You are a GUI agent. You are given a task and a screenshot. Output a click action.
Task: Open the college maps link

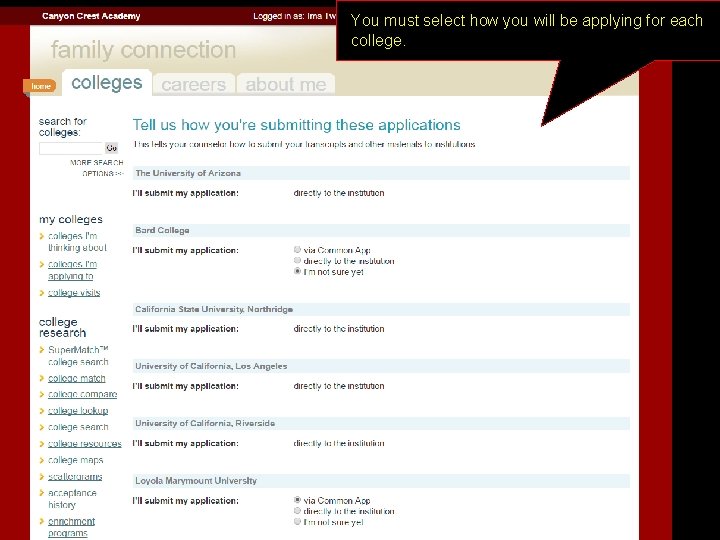tap(75, 460)
